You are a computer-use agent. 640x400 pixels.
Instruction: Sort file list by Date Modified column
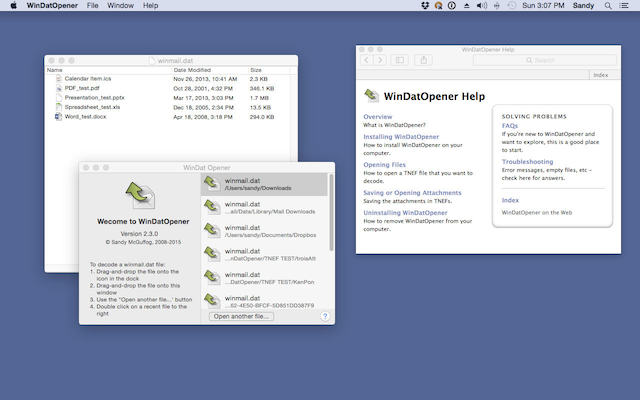click(x=210, y=70)
